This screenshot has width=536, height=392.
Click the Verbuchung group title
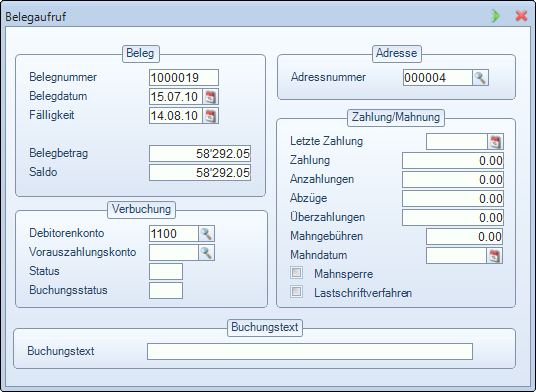click(x=141, y=209)
